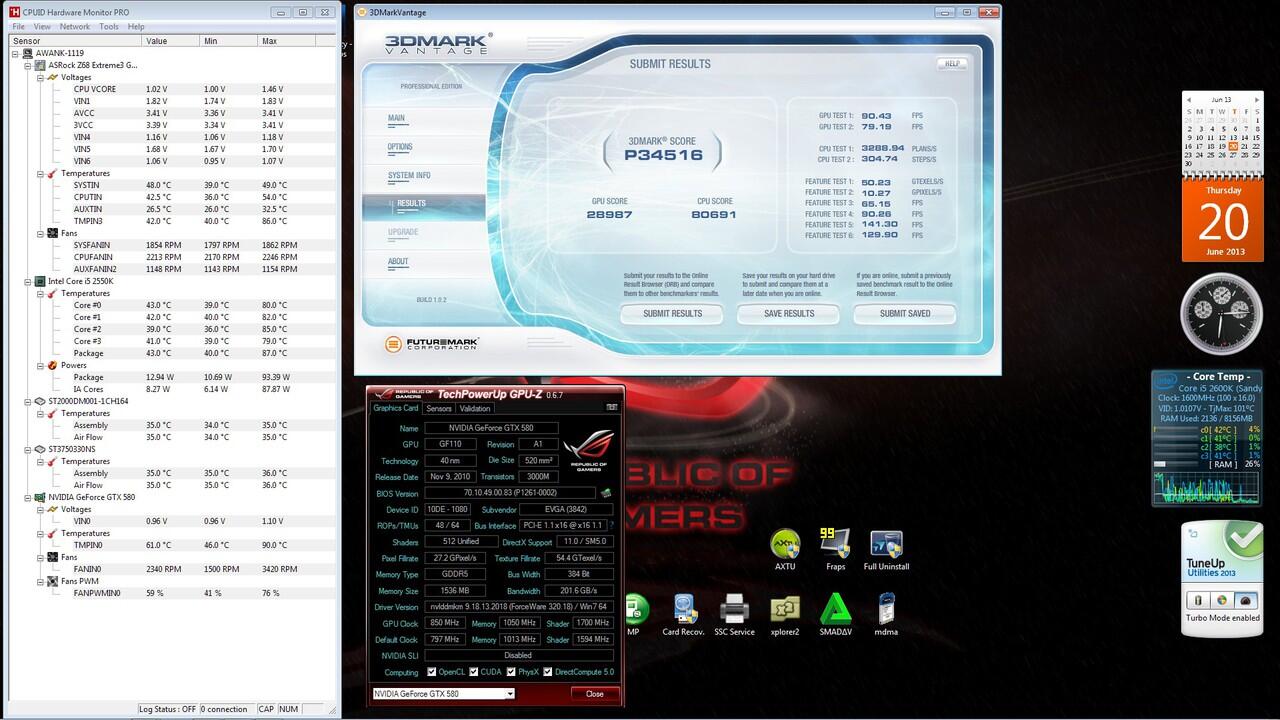Click the TuneUp Economy Mode battery icon
This screenshot has width=1280, height=720.
[1197, 600]
